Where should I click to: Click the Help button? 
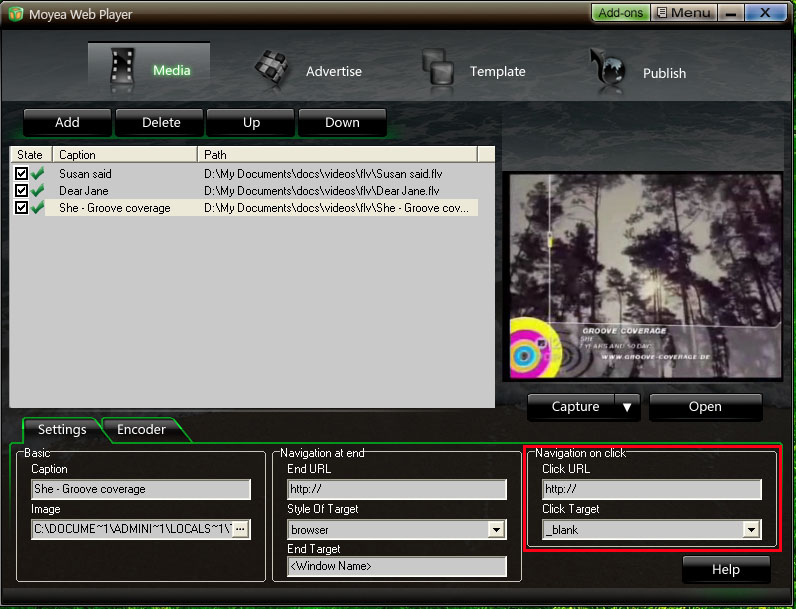[726, 569]
